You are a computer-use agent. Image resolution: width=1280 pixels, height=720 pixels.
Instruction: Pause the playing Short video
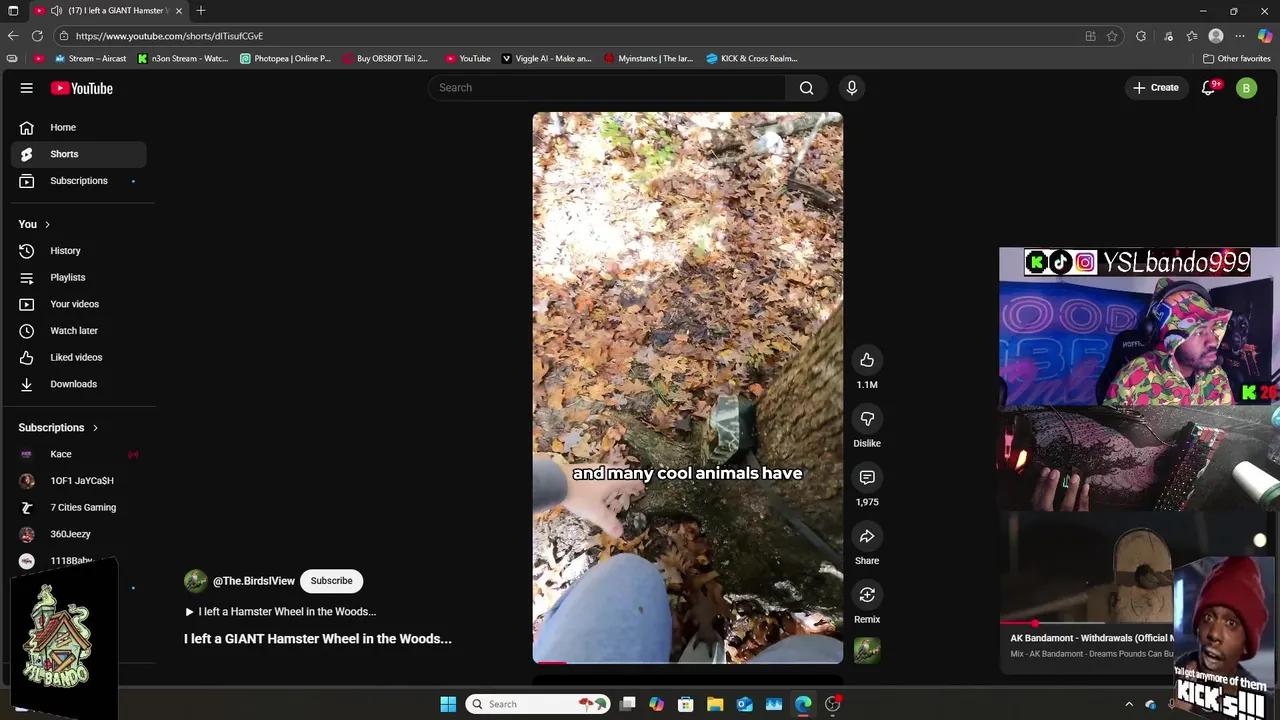coord(688,387)
